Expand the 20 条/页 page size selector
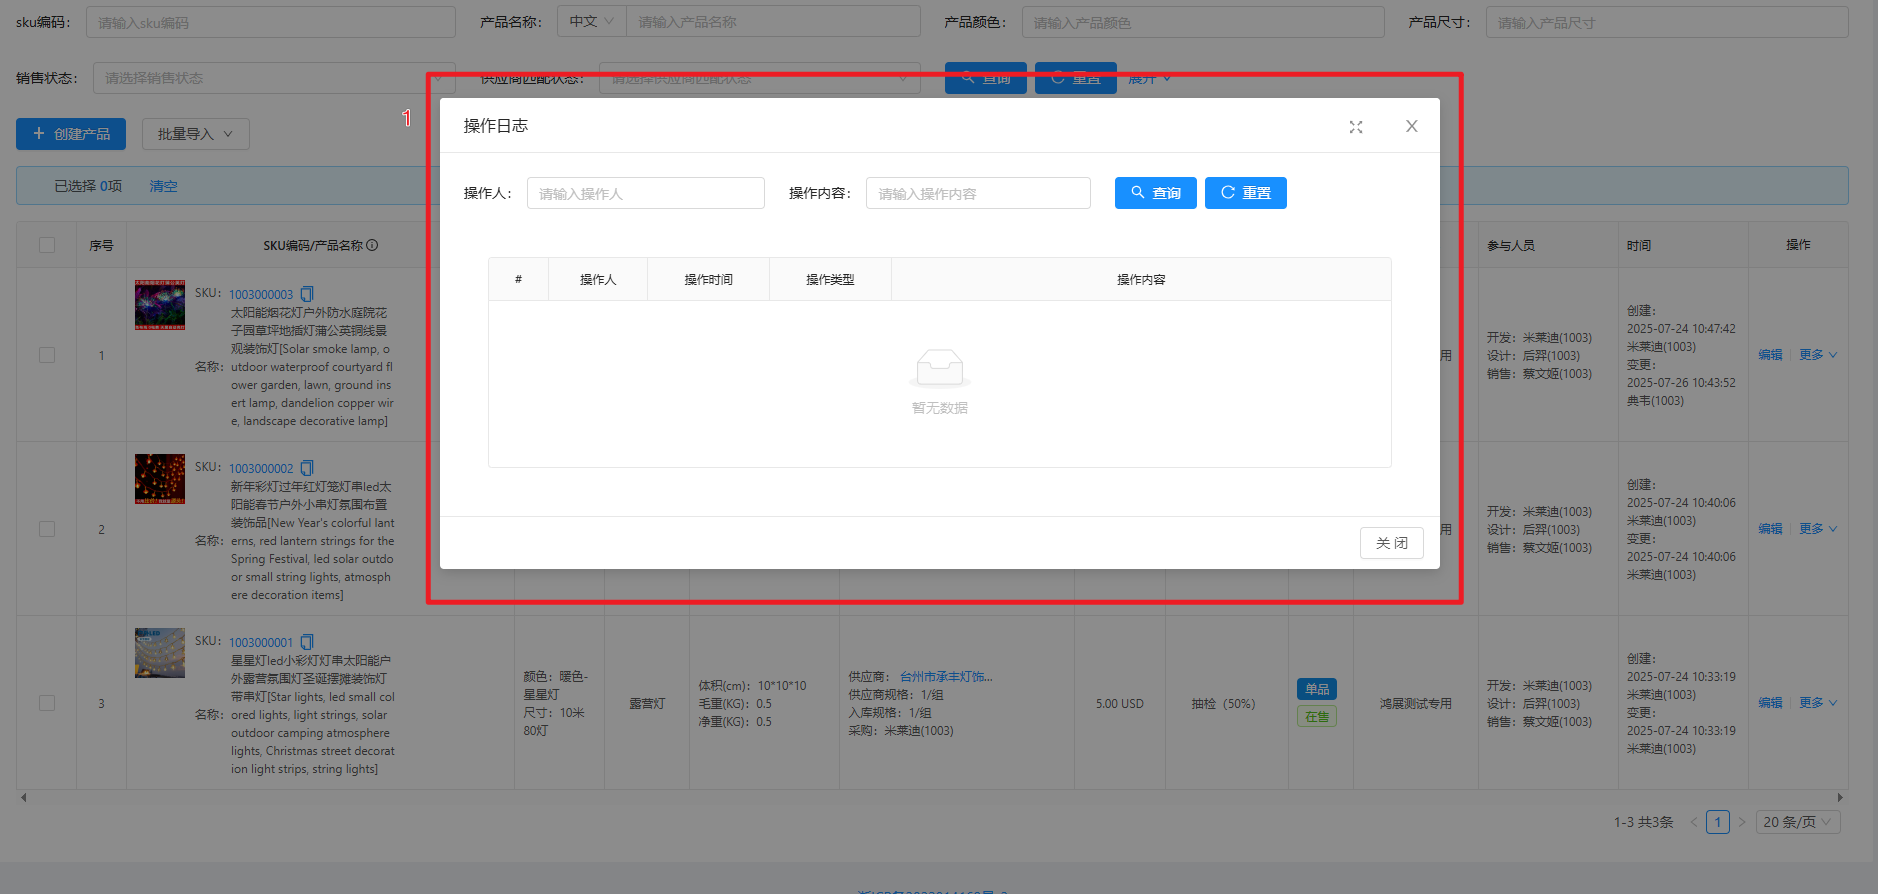 [1797, 822]
